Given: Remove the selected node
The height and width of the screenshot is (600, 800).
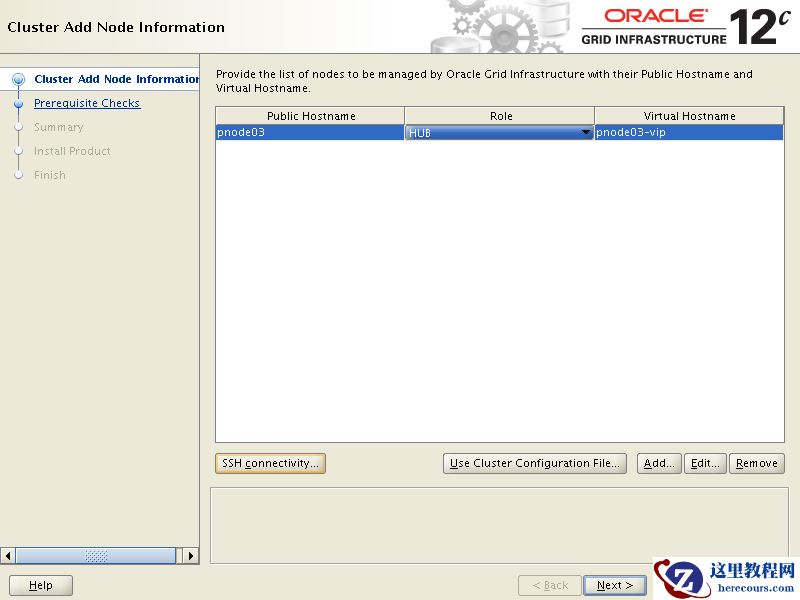Looking at the screenshot, I should pos(757,463).
